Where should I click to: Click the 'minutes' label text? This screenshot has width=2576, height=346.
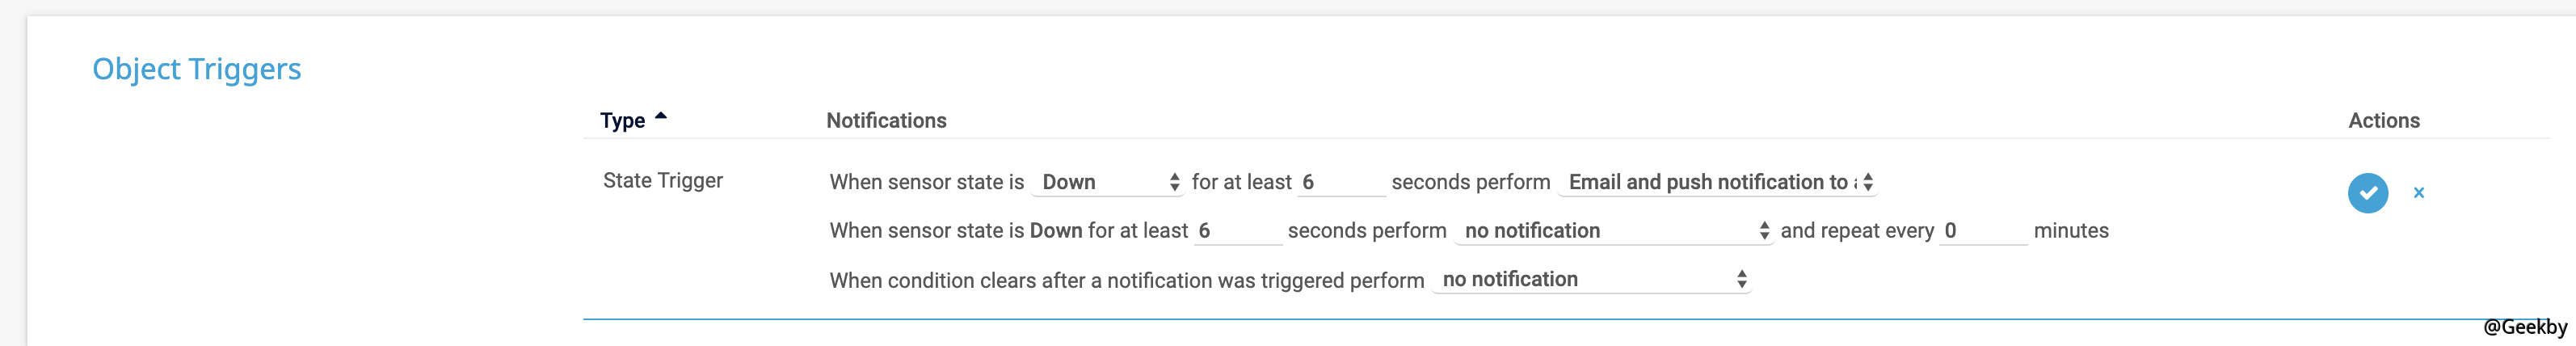click(2070, 231)
